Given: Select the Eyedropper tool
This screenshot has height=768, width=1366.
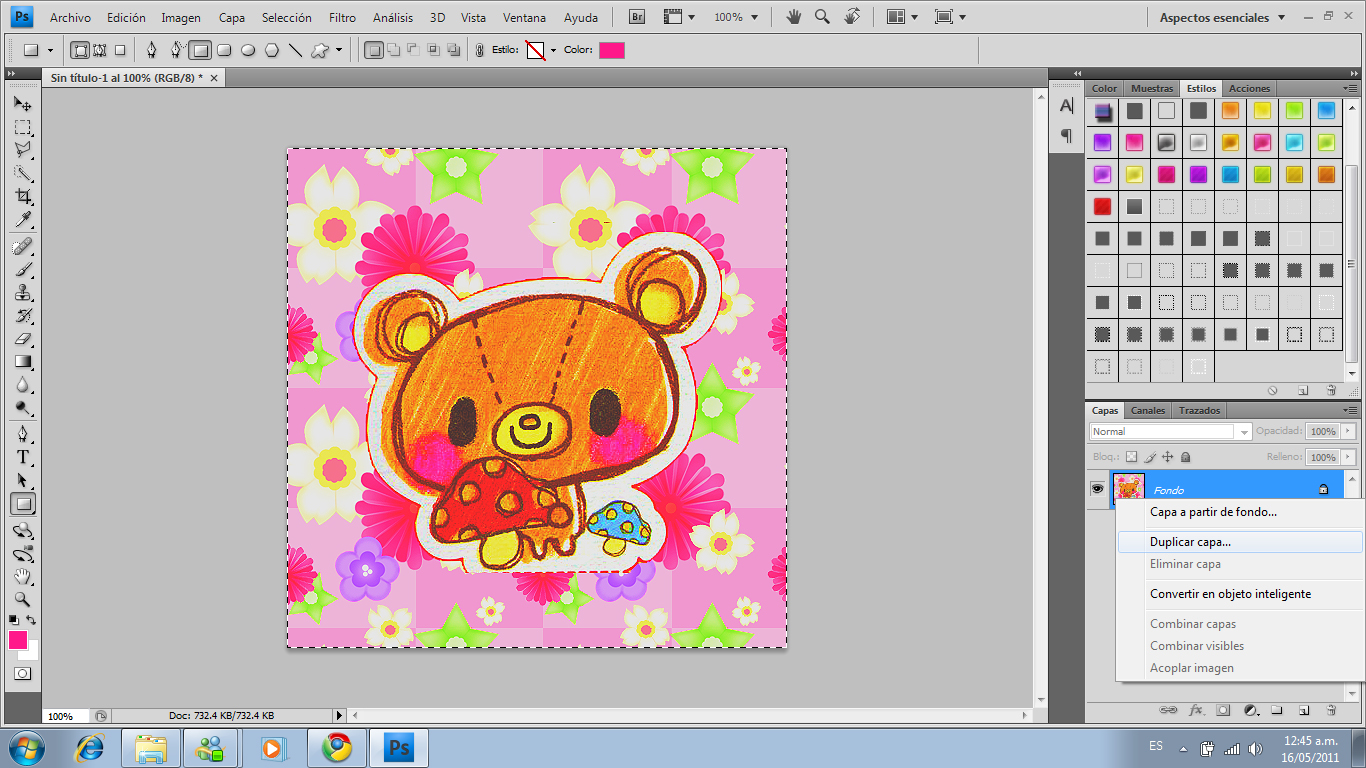Looking at the screenshot, I should 22,219.
